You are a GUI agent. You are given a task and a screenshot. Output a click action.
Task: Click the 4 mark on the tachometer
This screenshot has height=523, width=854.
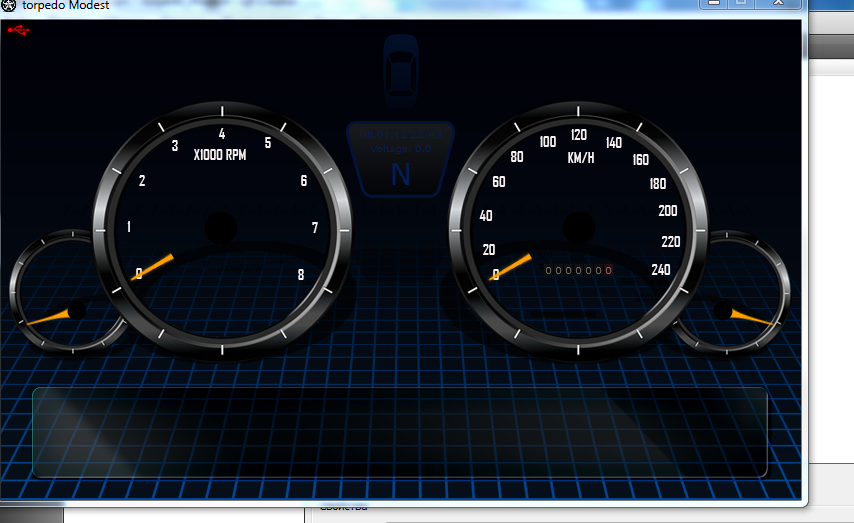pyautogui.click(x=221, y=134)
